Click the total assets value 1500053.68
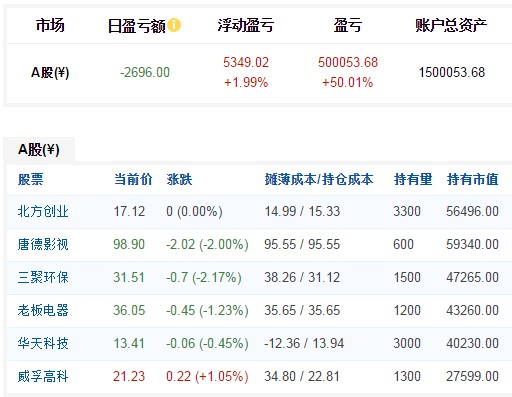The width and height of the screenshot is (512, 397). click(x=452, y=72)
